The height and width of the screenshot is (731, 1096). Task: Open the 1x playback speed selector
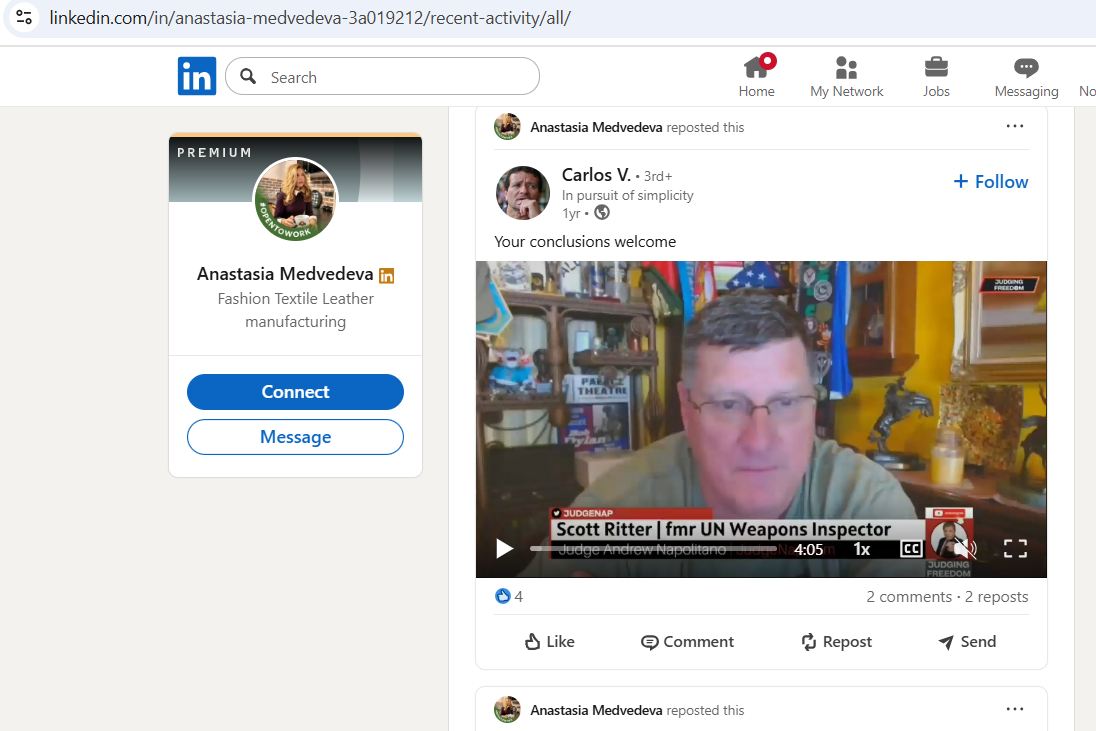(862, 548)
